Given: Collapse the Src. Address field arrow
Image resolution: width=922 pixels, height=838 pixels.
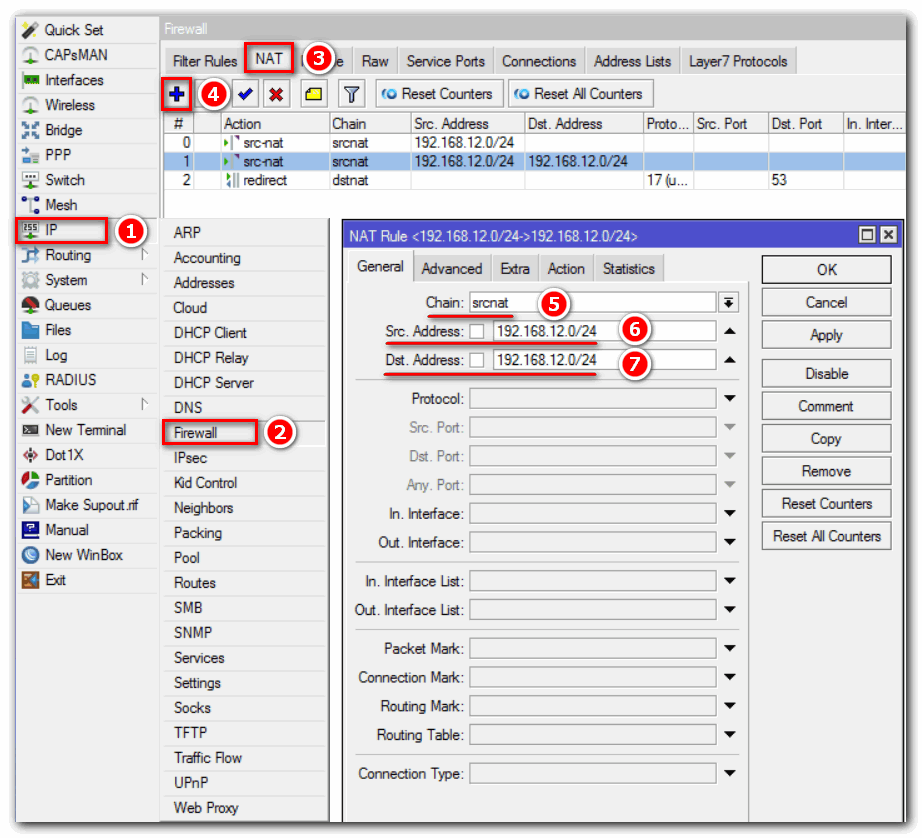Looking at the screenshot, I should (x=729, y=331).
